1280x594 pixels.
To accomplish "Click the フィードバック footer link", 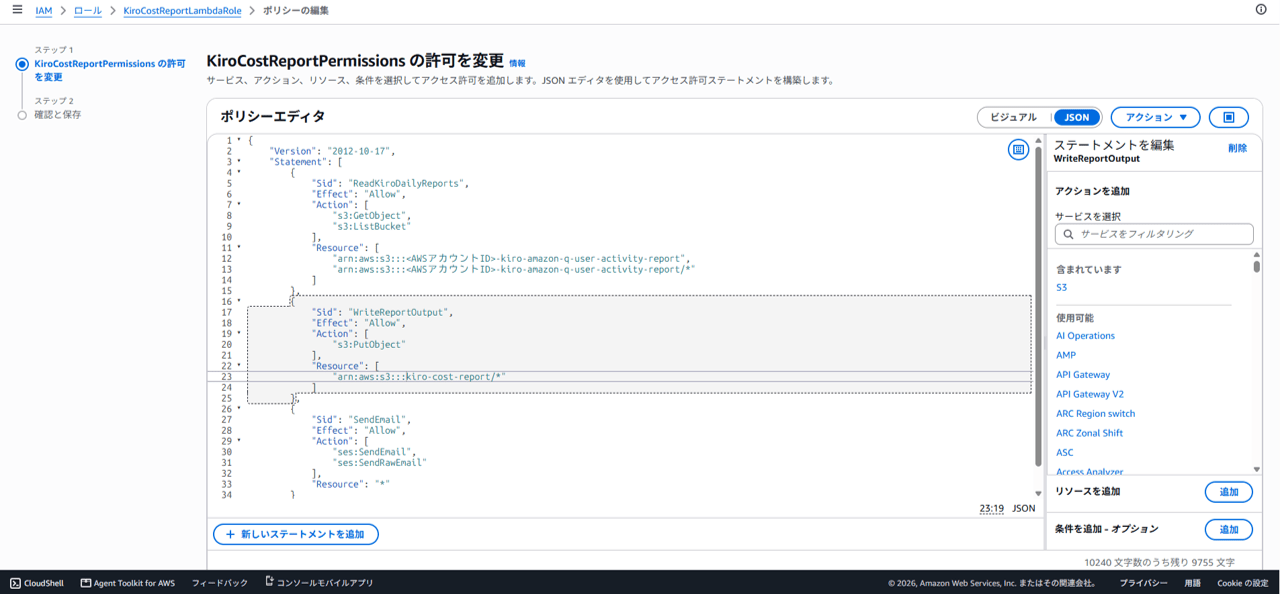I will (220, 583).
